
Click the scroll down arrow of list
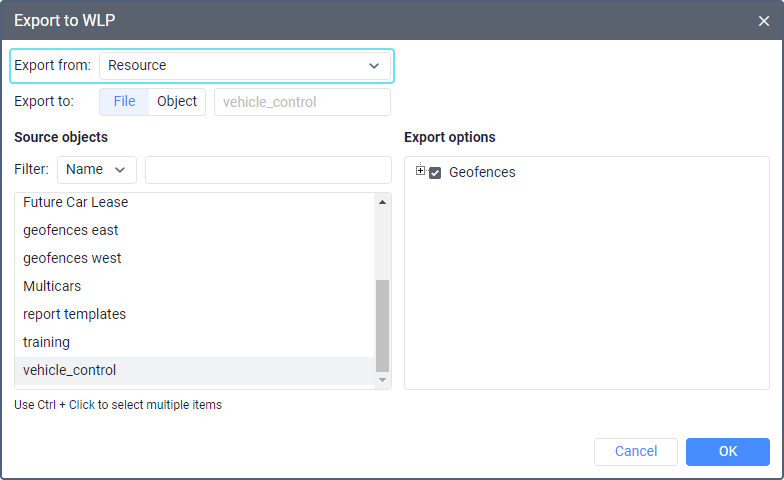point(382,380)
